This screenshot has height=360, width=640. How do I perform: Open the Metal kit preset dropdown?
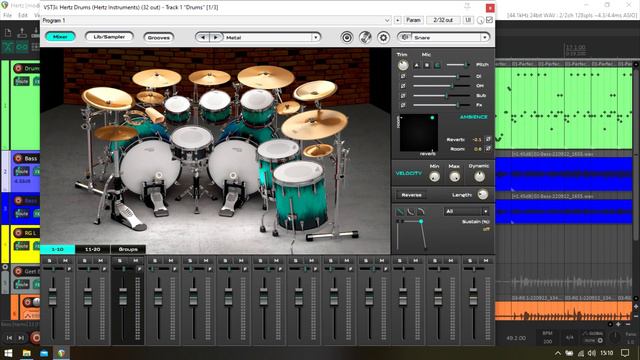pos(316,38)
